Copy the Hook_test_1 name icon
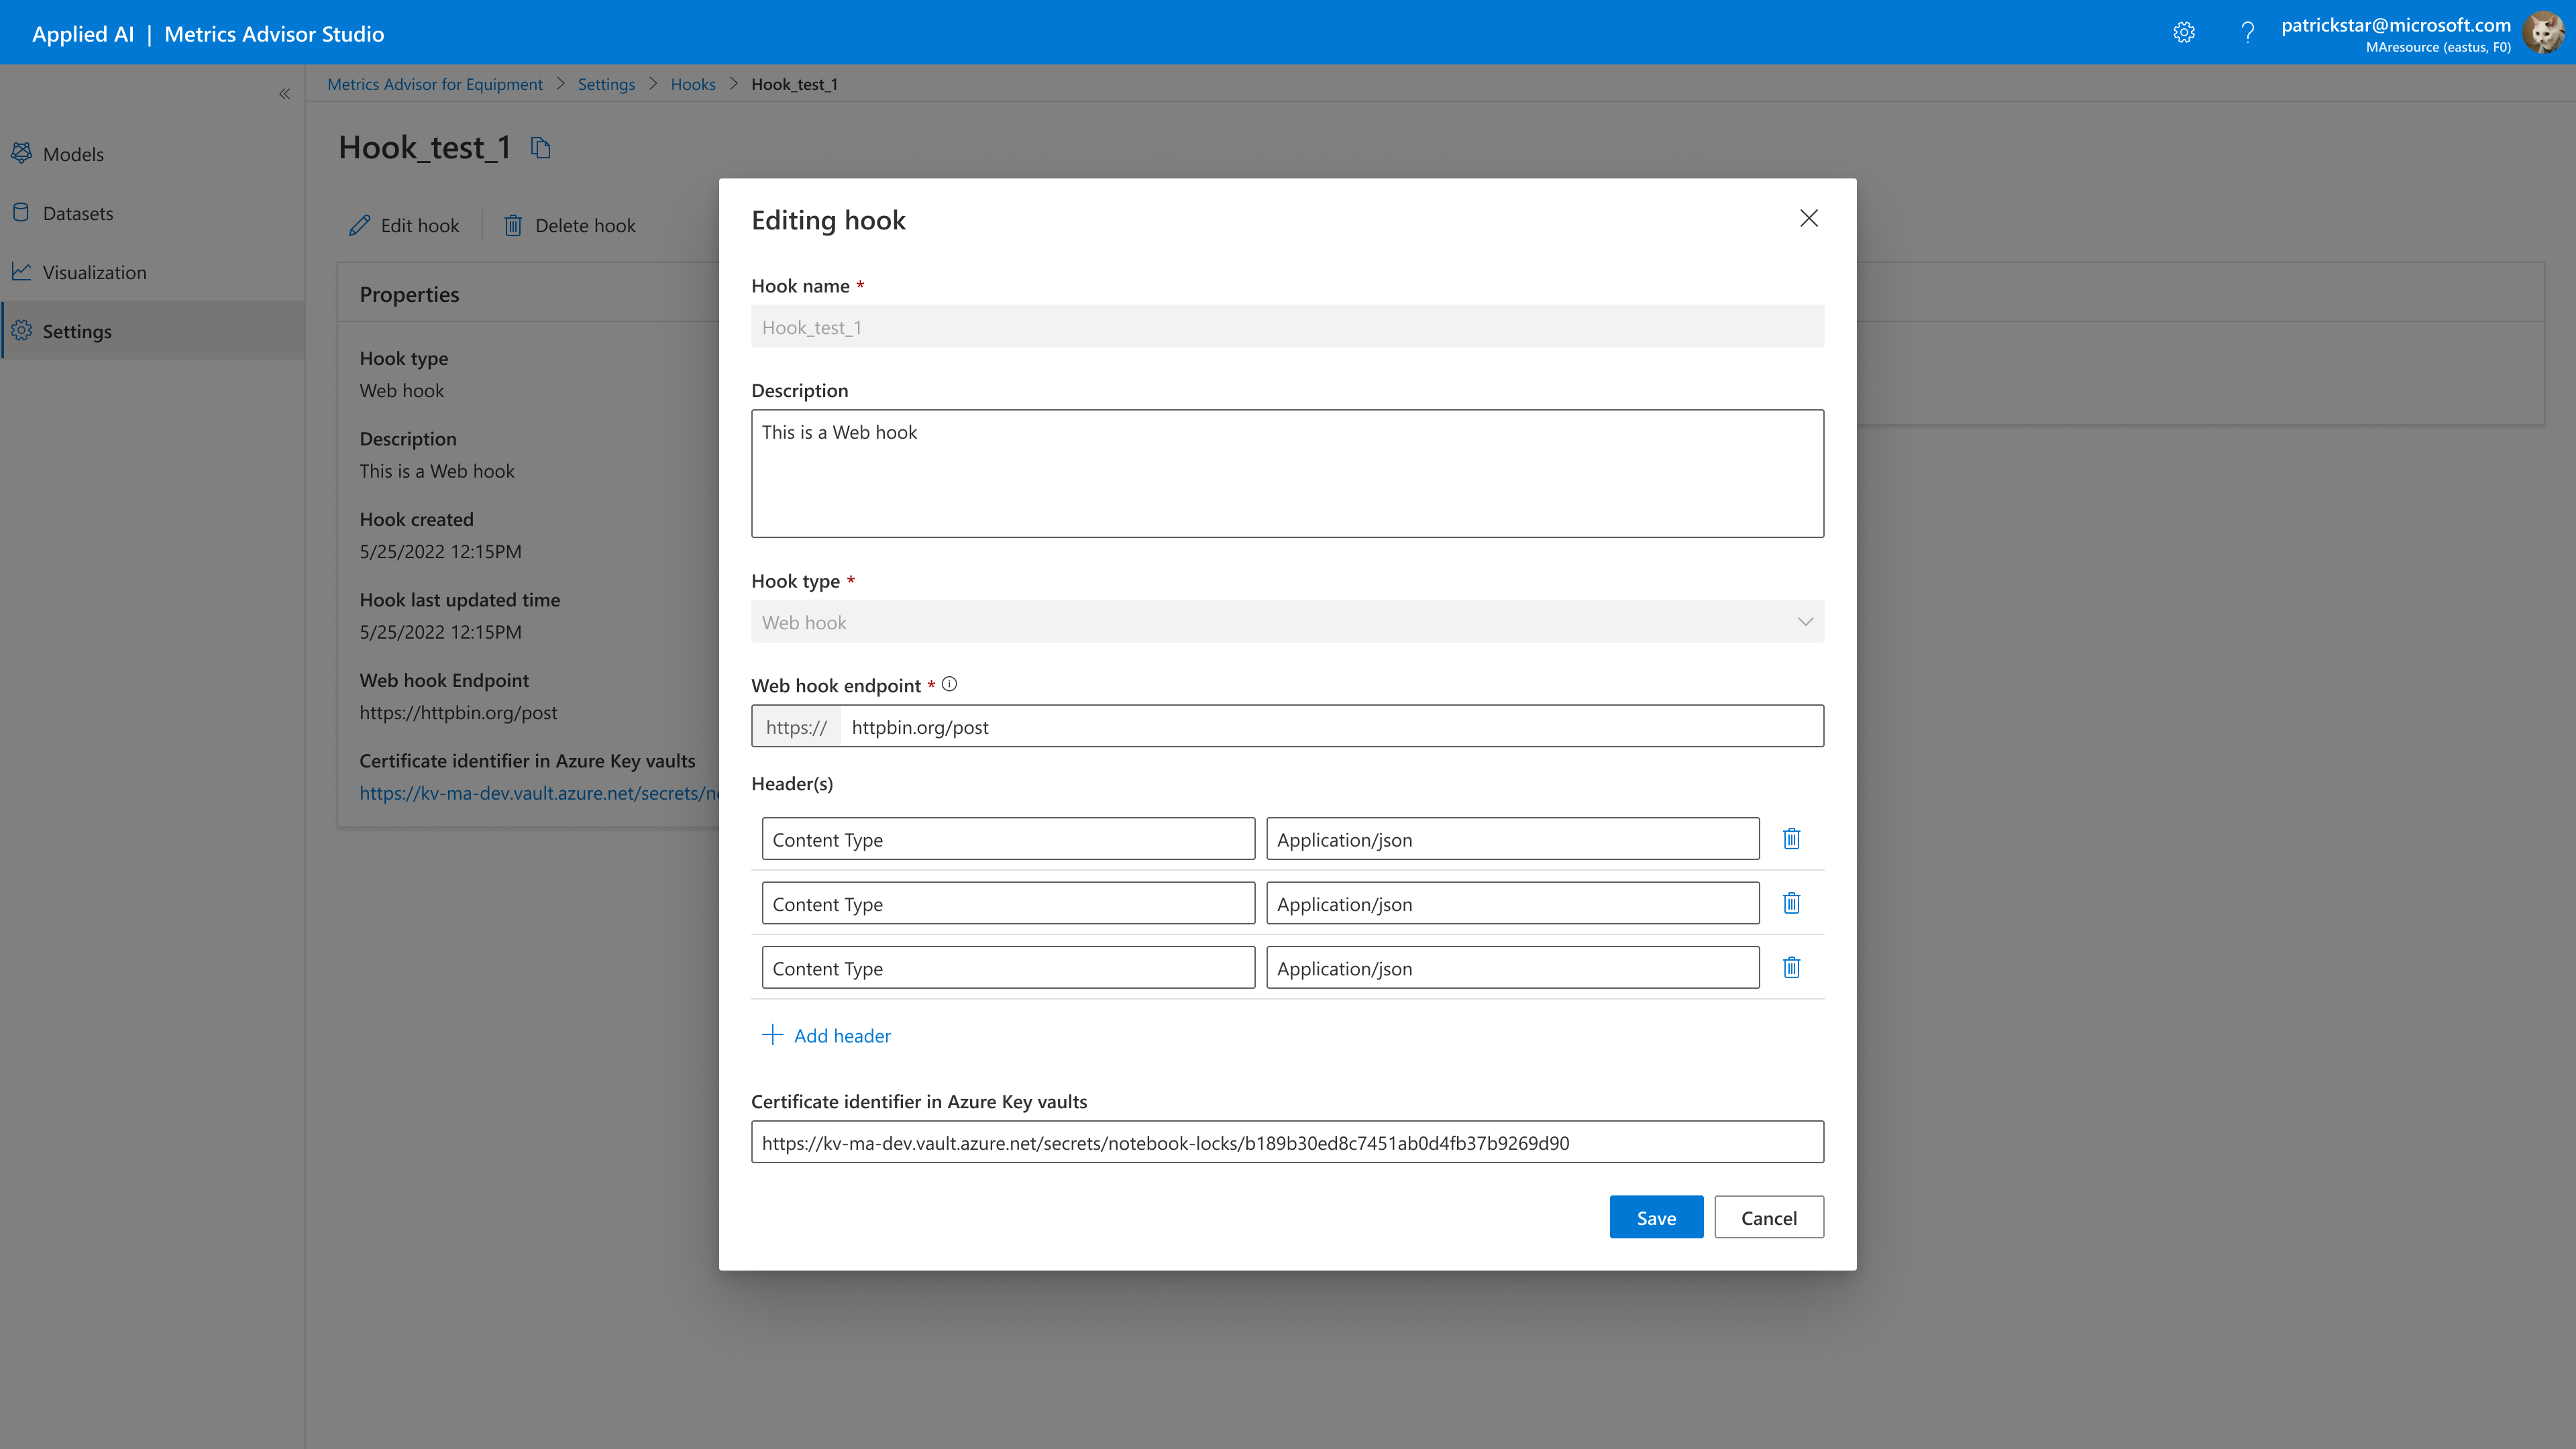This screenshot has width=2576, height=1449. (541, 148)
